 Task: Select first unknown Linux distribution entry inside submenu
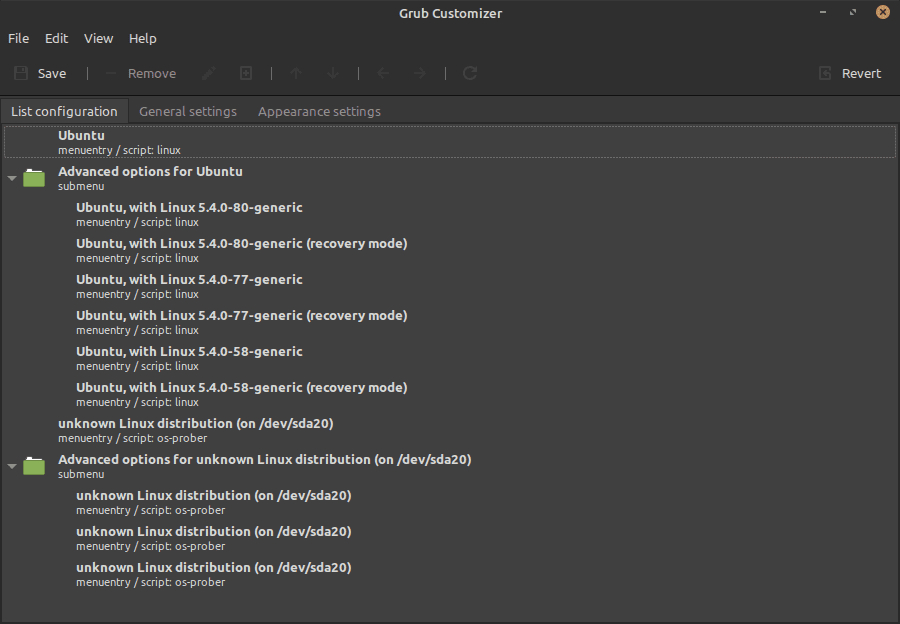(x=450, y=502)
